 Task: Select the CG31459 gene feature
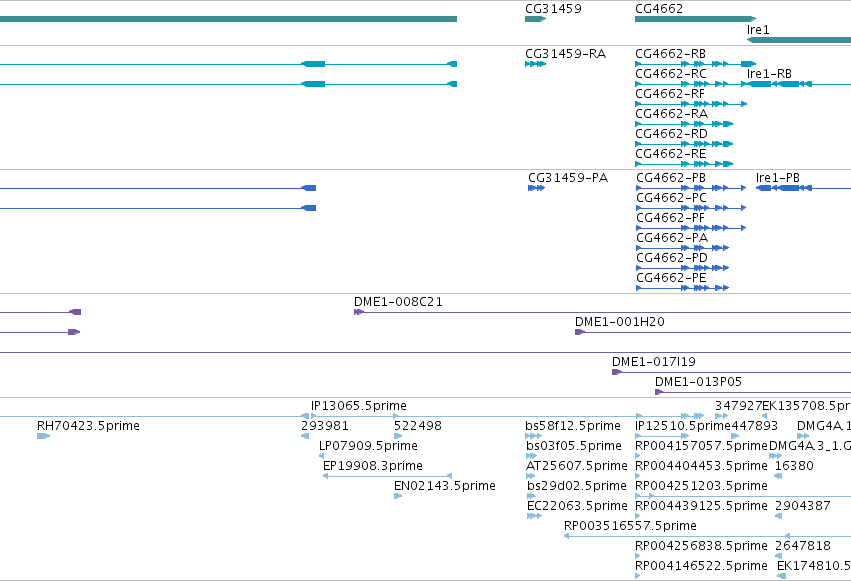[553, 9]
